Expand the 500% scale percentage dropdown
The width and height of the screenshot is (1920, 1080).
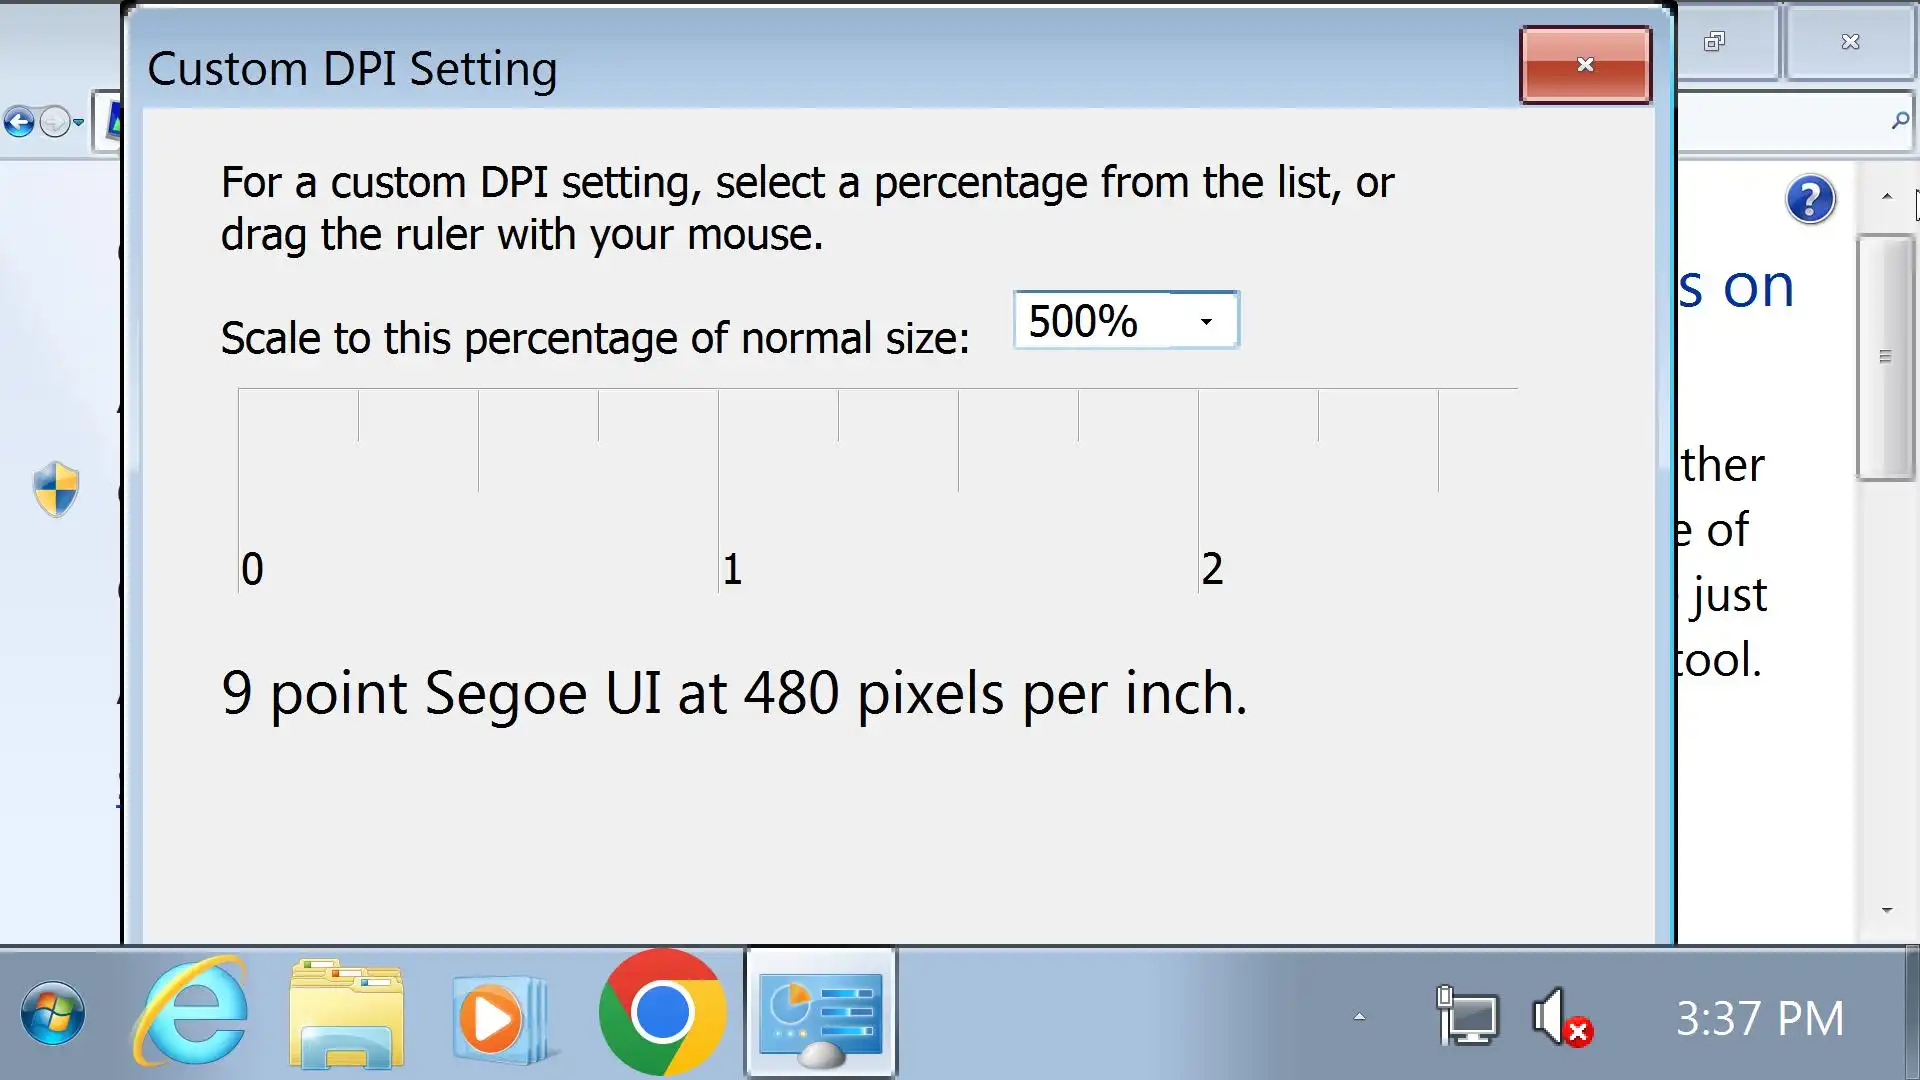pos(1206,321)
